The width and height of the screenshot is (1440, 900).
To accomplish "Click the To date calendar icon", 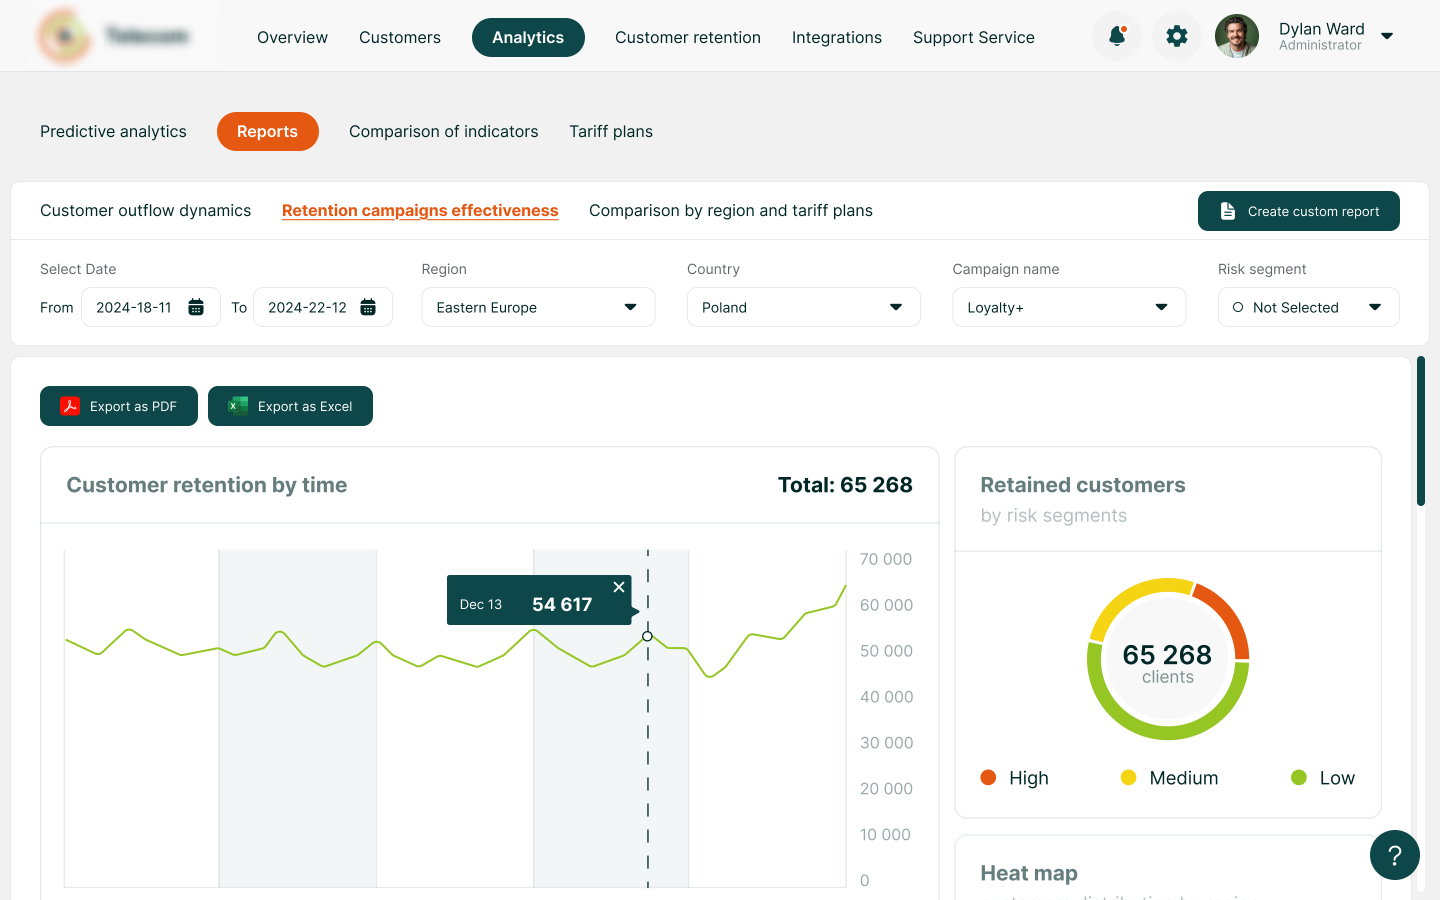I will click(368, 307).
